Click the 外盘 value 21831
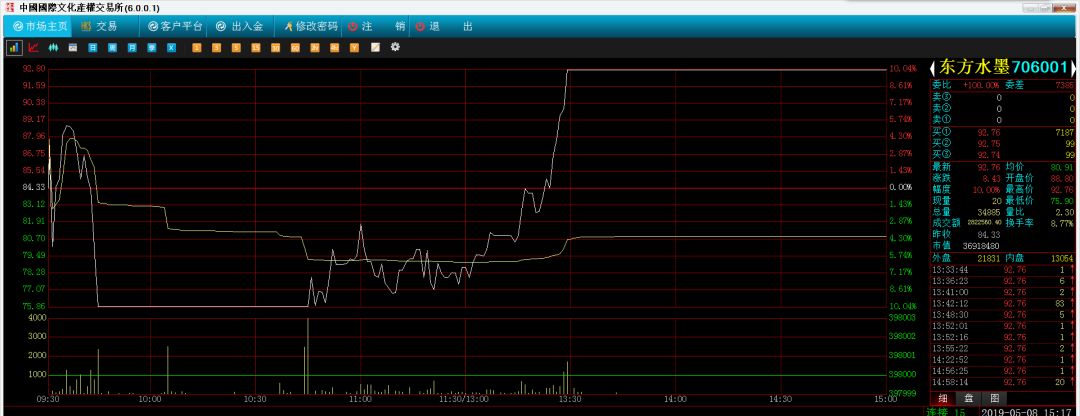This screenshot has height=416, width=1080. tap(988, 258)
